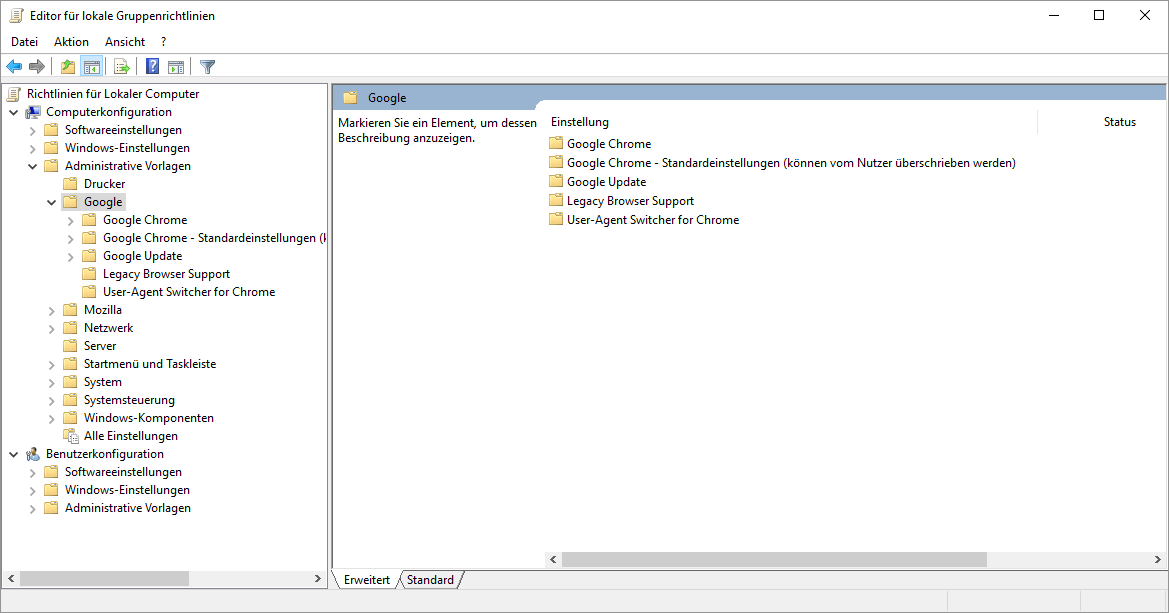The height and width of the screenshot is (613, 1169).
Task: Toggle the console tree show/hide icon
Action: [92, 67]
